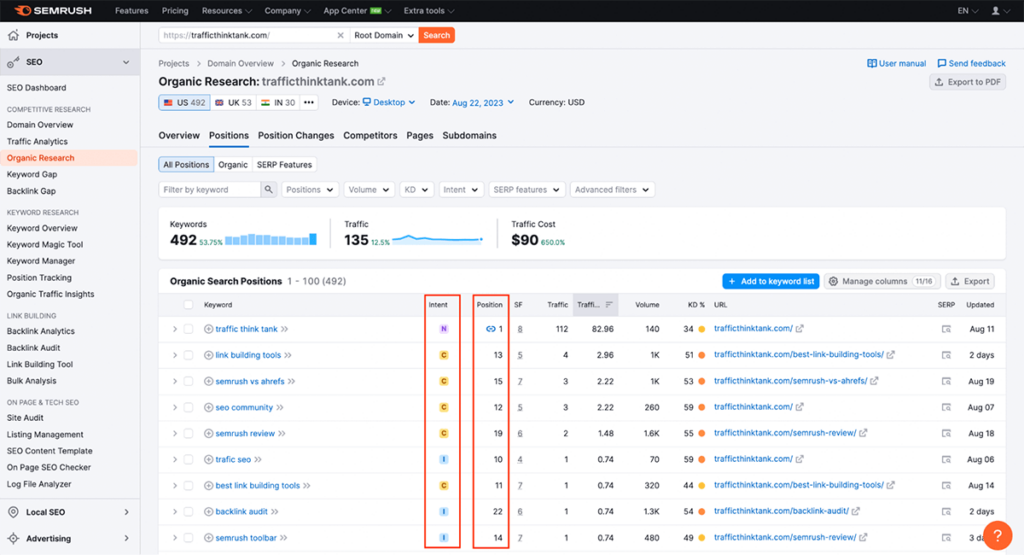Open external link beside traffickthinktank.com title
The height and width of the screenshot is (555, 1024).
pyautogui.click(x=381, y=82)
